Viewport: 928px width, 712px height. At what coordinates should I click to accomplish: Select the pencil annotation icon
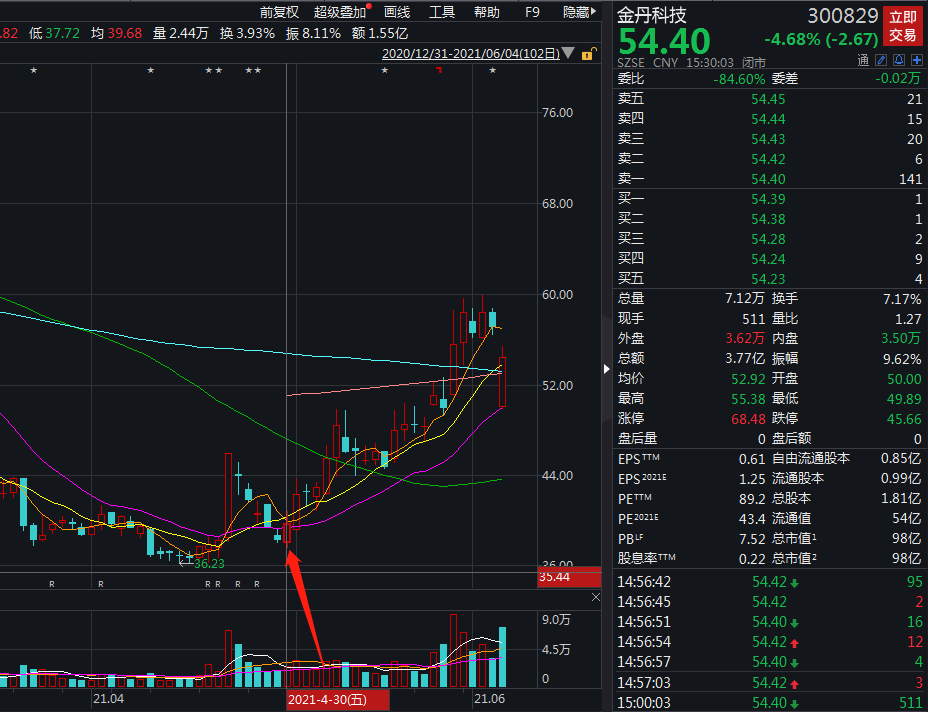tap(881, 60)
